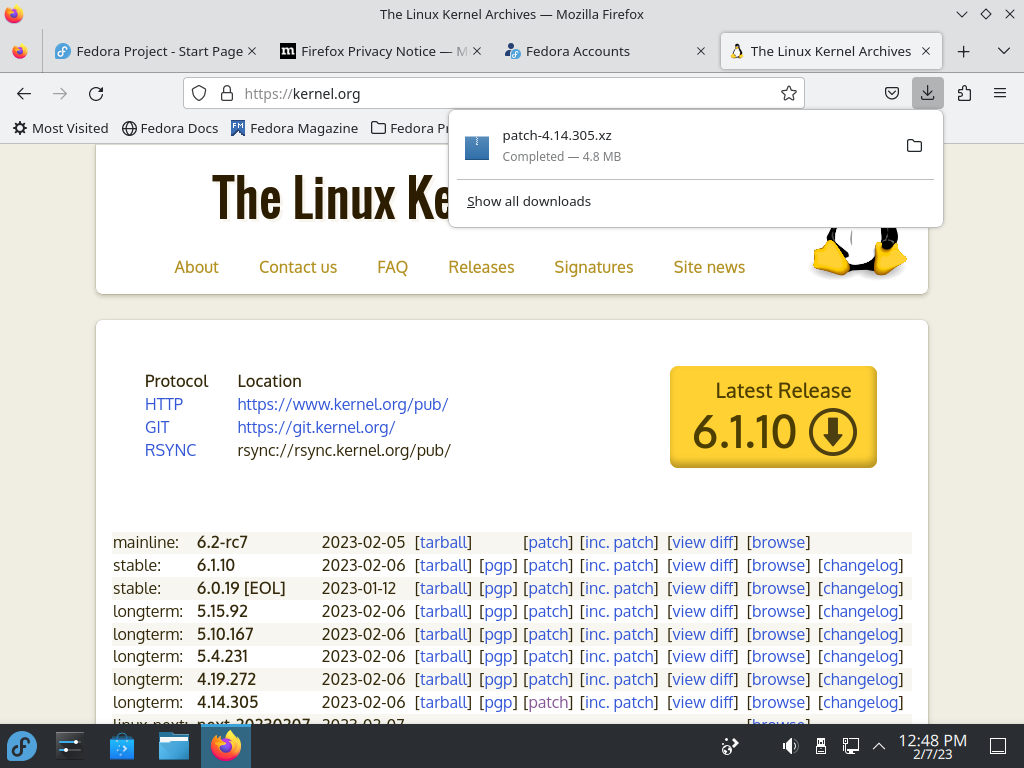
Task: Open https://www.kernel.org/pub/ link
Action: [343, 404]
